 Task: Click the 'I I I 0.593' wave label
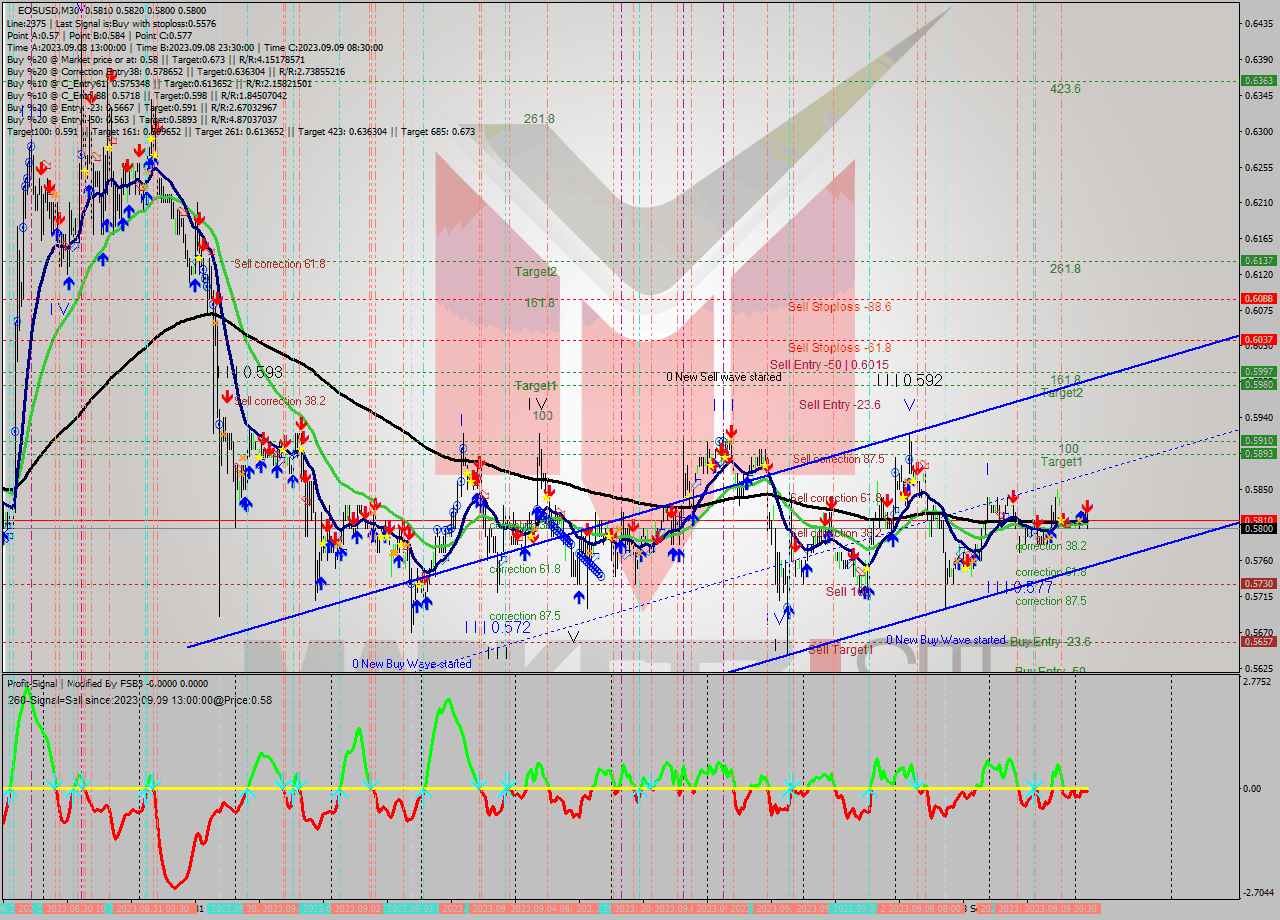pos(250,372)
